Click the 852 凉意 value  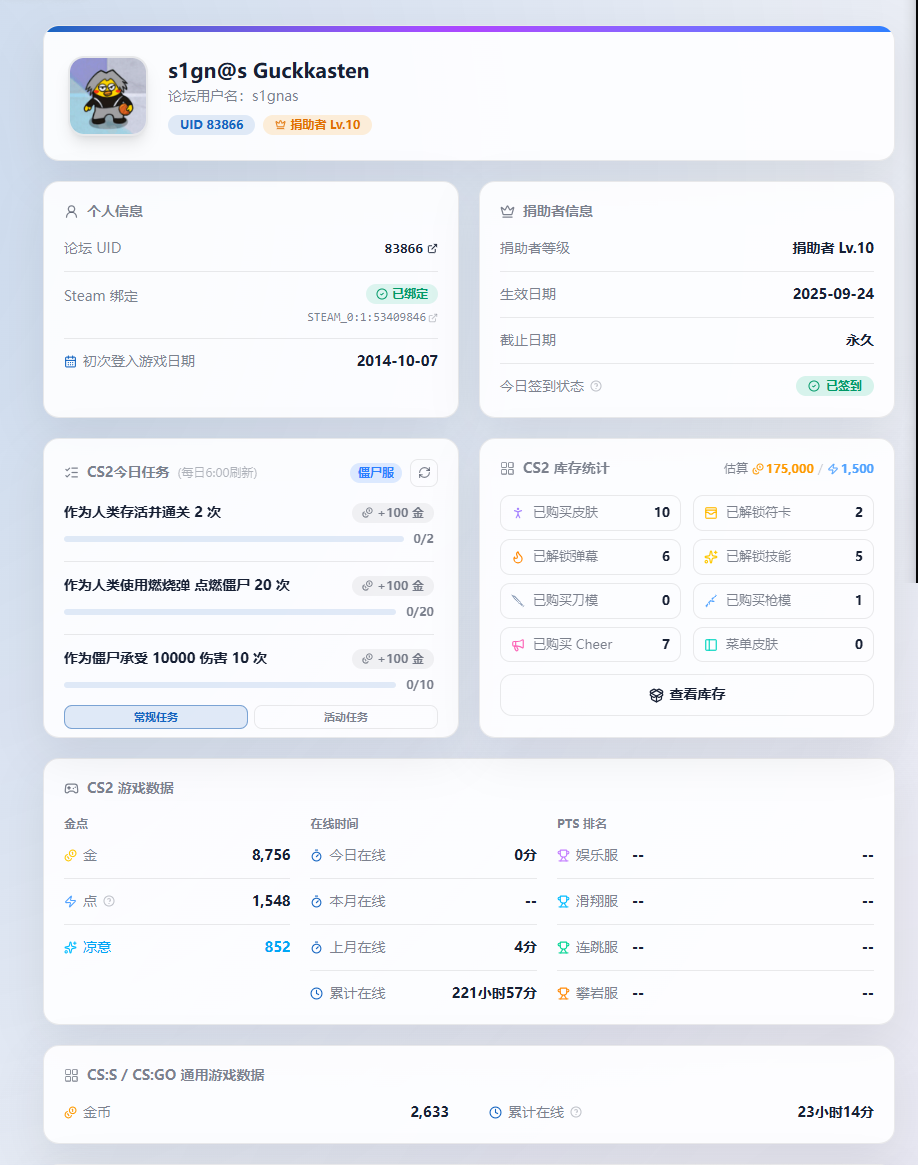click(278, 947)
